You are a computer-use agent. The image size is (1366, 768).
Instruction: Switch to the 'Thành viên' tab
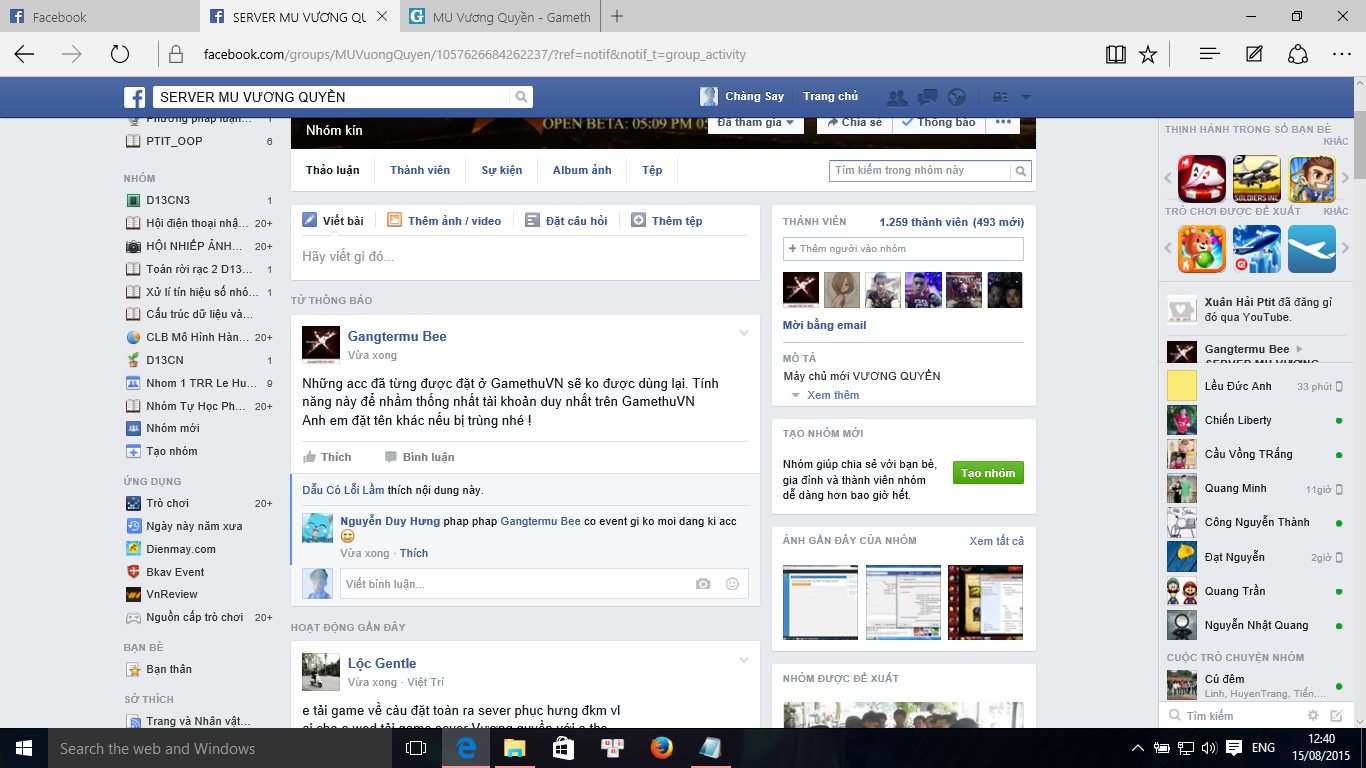pyautogui.click(x=419, y=170)
